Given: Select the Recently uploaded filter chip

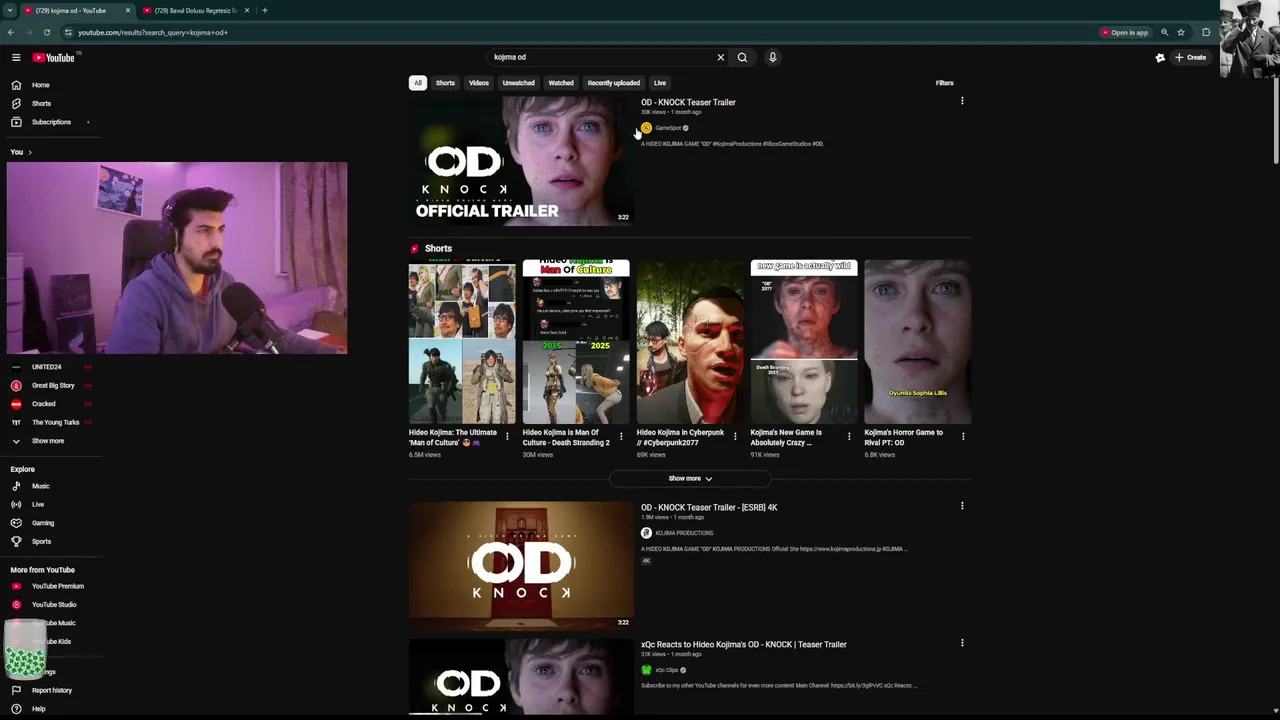Looking at the screenshot, I should (614, 83).
